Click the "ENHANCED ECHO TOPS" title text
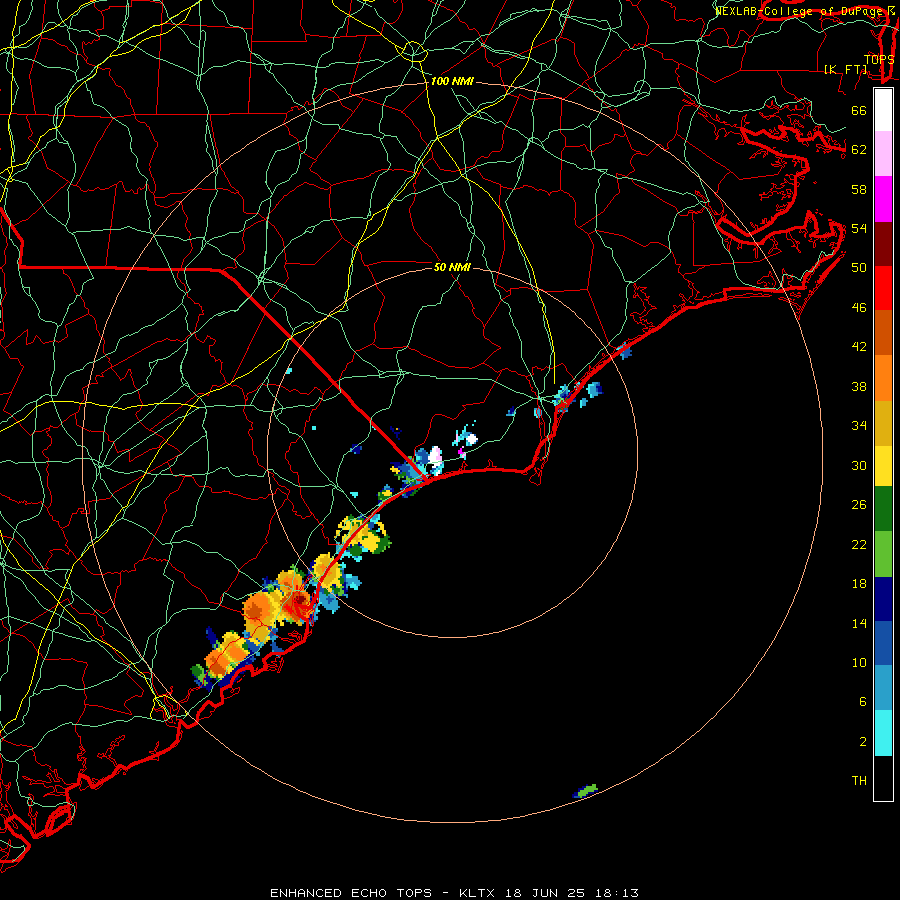900x900 pixels. click(351, 893)
